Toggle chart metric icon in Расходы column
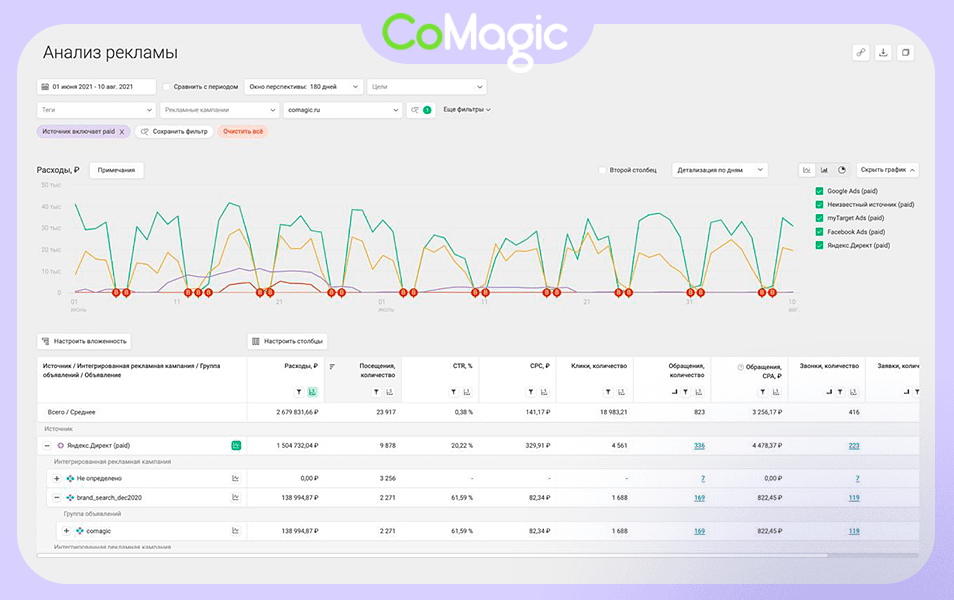 [312, 392]
